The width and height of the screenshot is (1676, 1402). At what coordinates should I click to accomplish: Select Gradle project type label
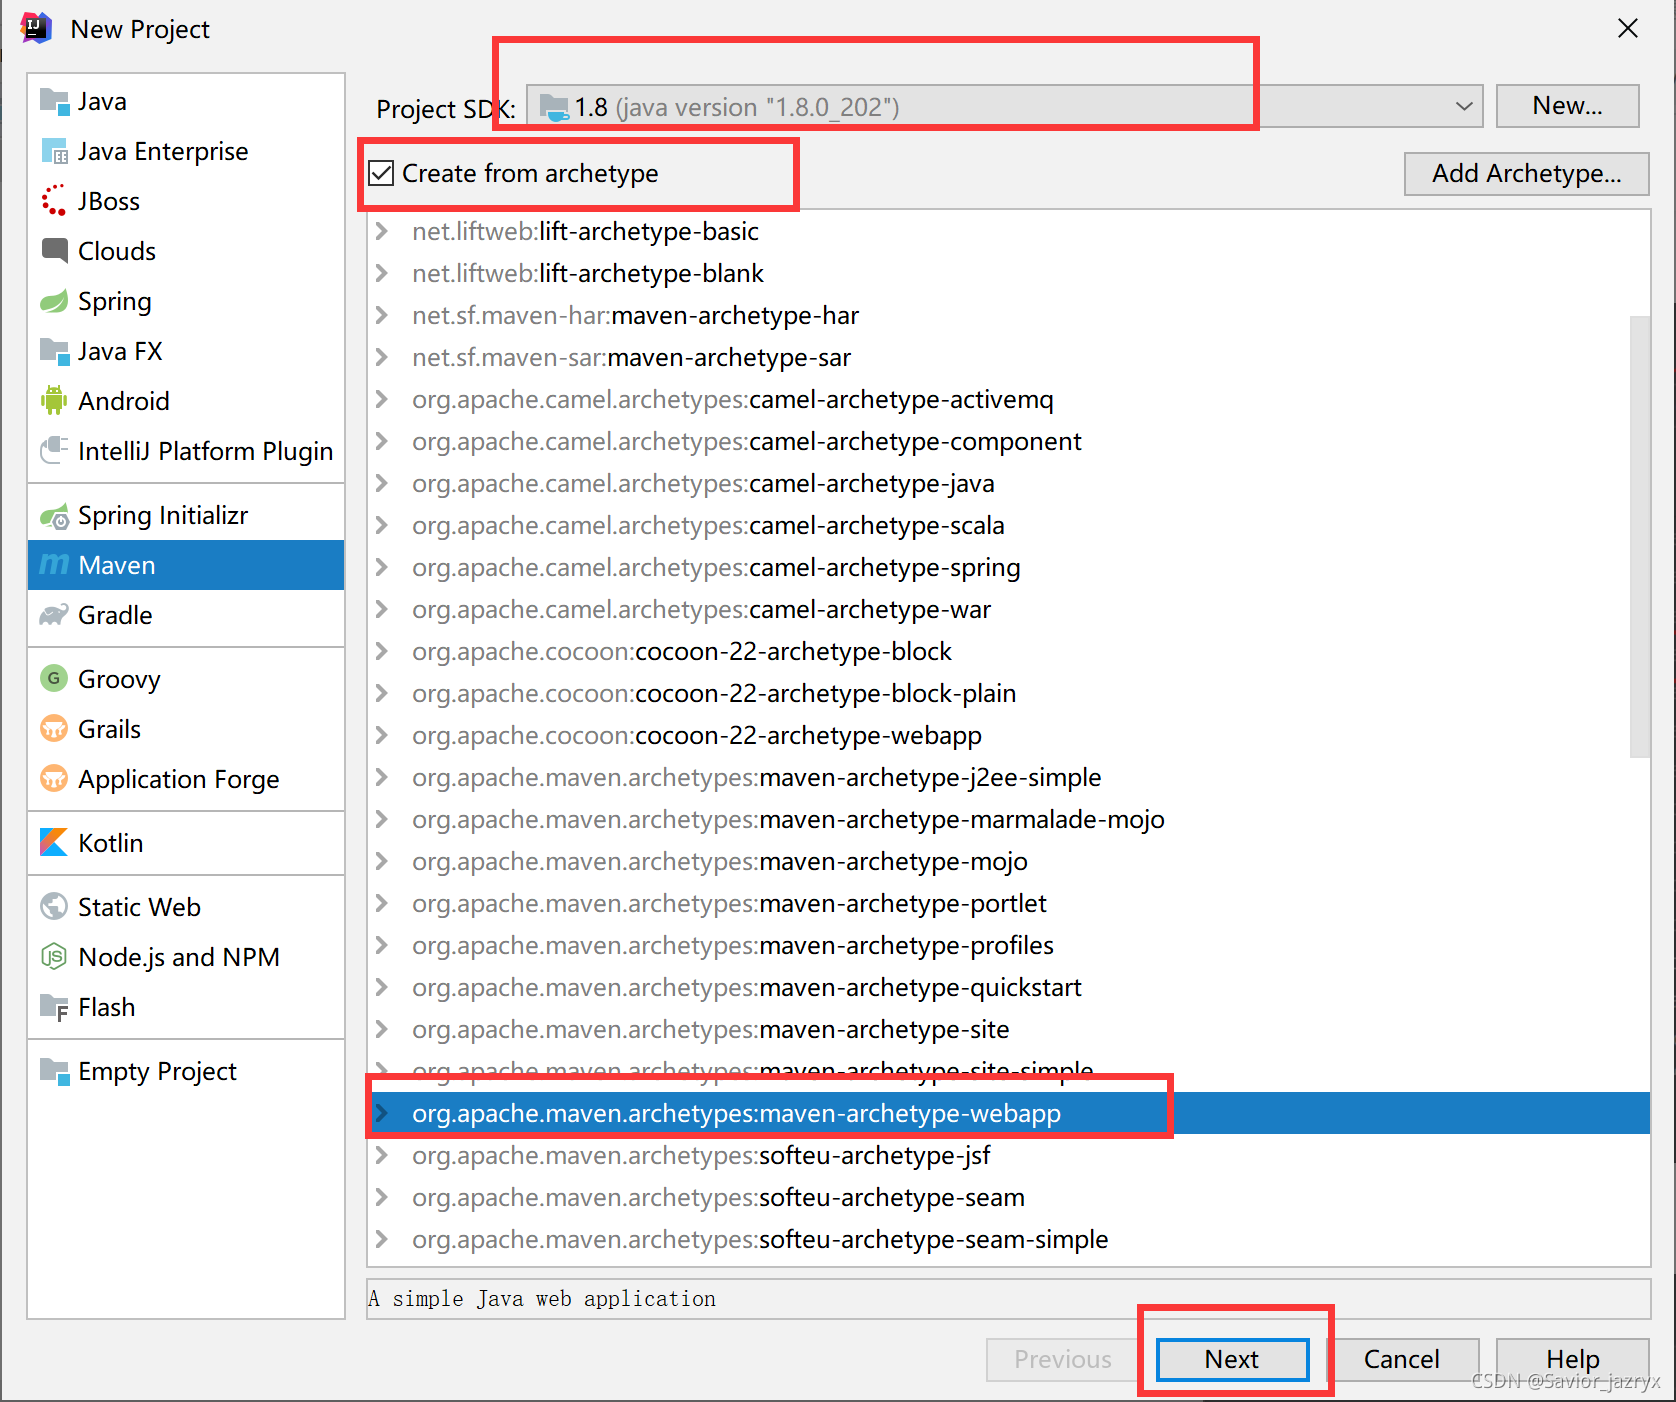tap(115, 615)
